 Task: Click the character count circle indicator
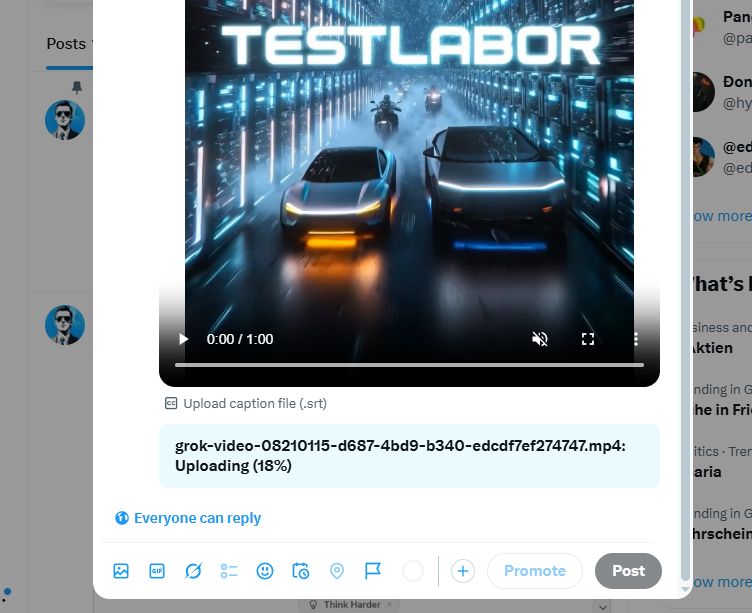pos(413,571)
